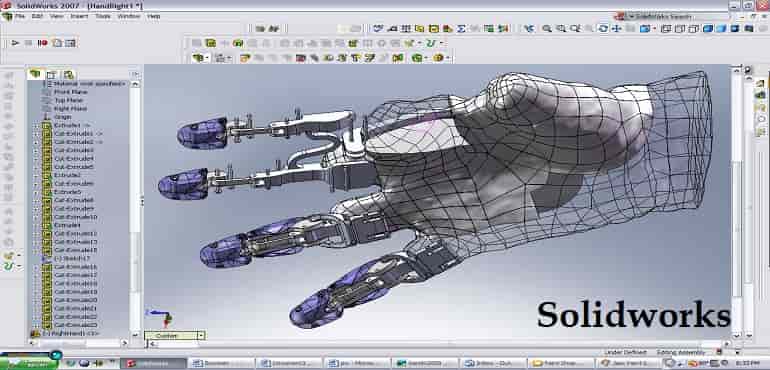Click the Section View icon
770x370 pixels.
point(749,28)
